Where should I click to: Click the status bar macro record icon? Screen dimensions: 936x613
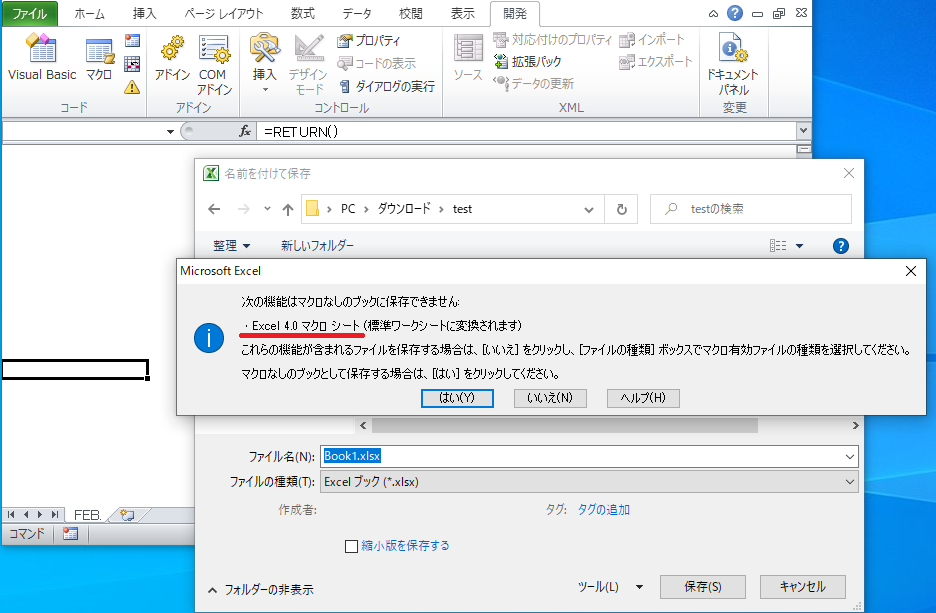[70, 534]
